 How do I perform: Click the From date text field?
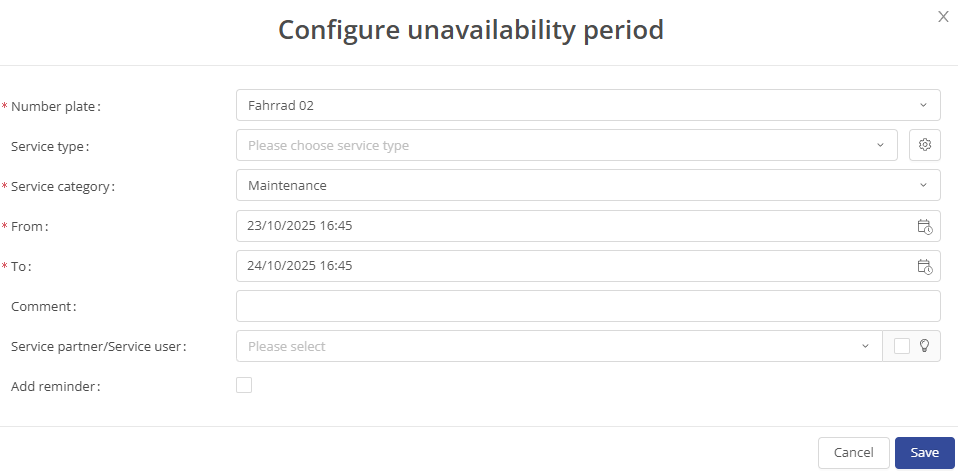click(x=570, y=226)
